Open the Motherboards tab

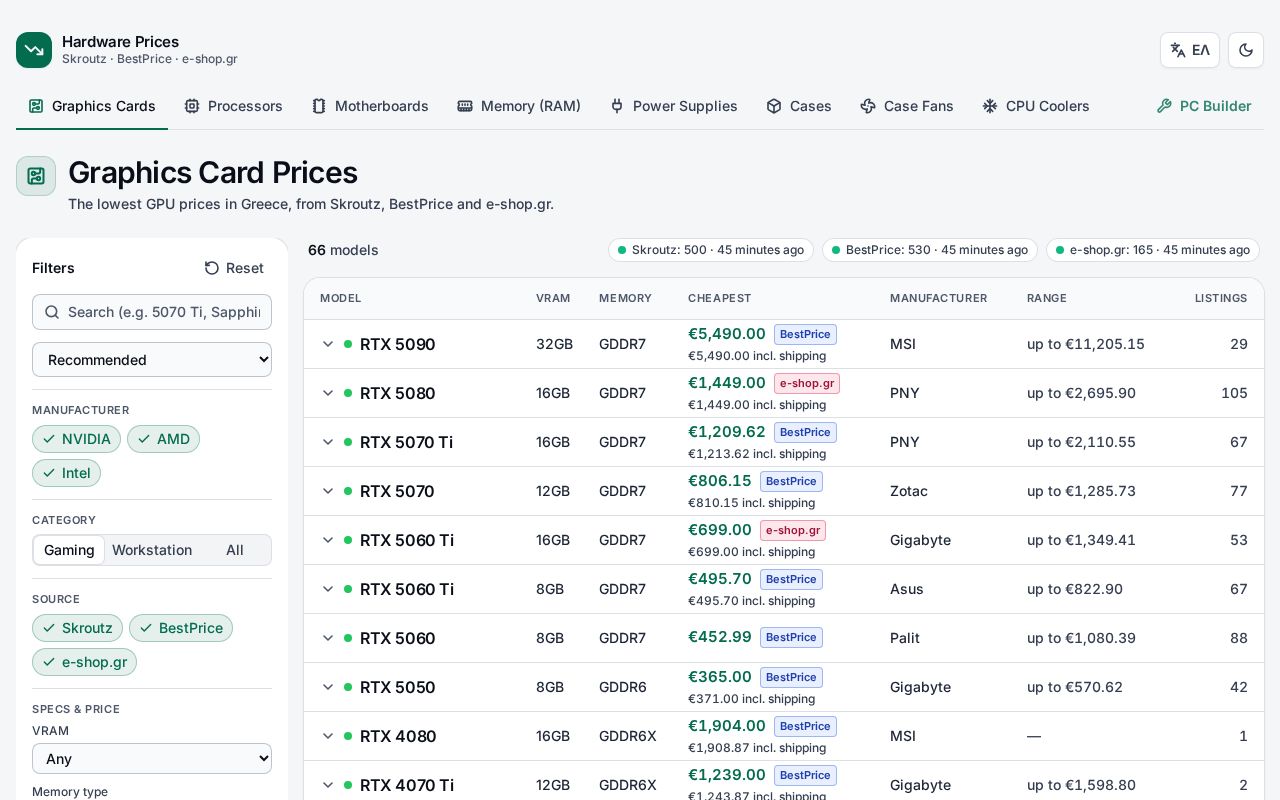pyautogui.click(x=370, y=106)
